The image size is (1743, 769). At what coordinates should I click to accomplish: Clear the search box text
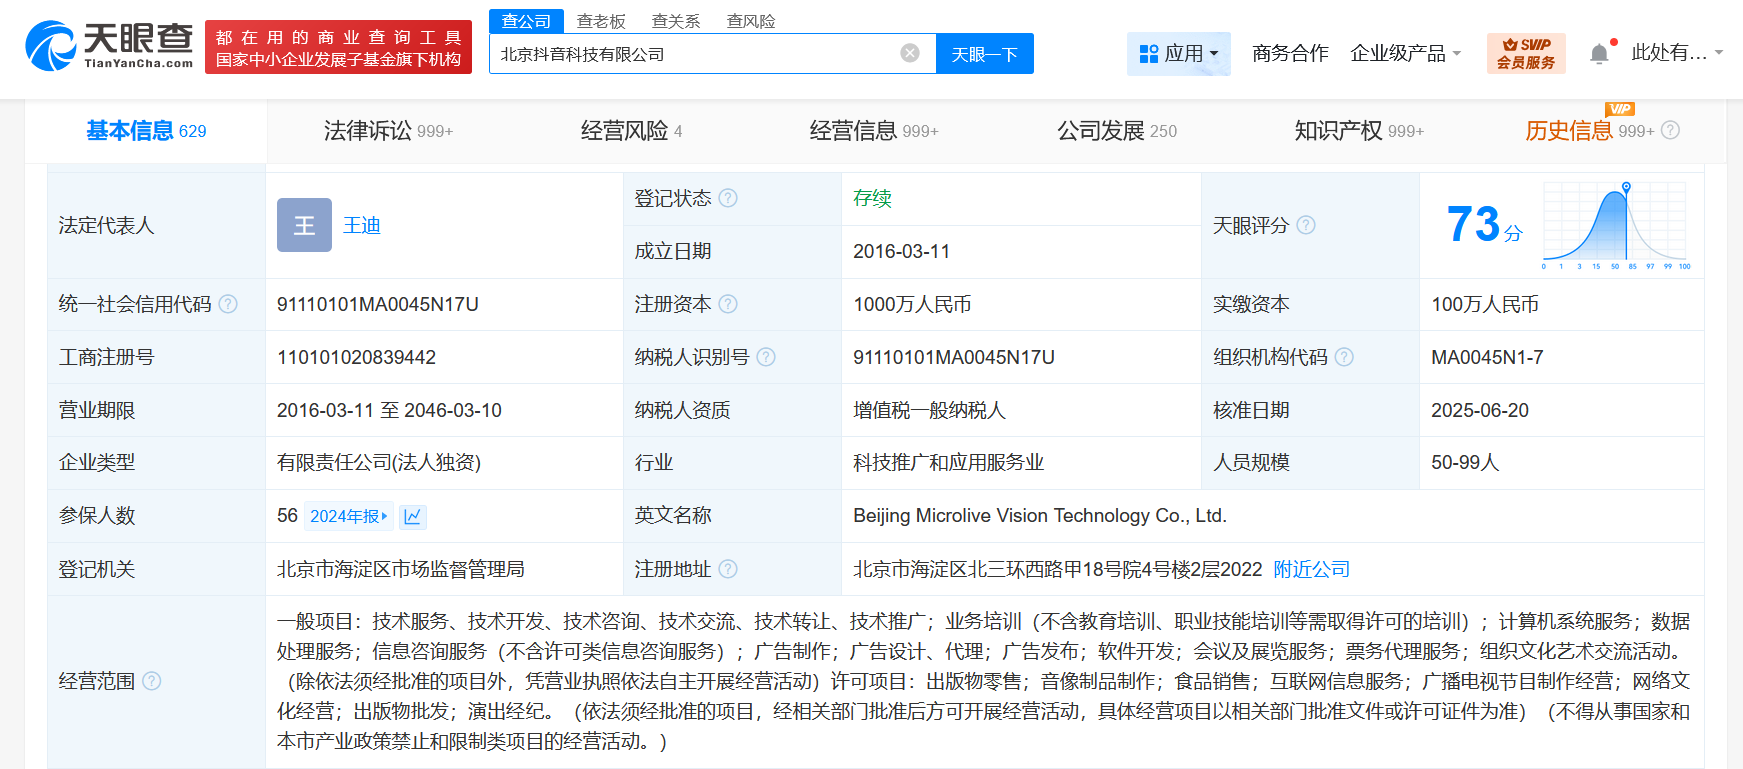coord(909,54)
